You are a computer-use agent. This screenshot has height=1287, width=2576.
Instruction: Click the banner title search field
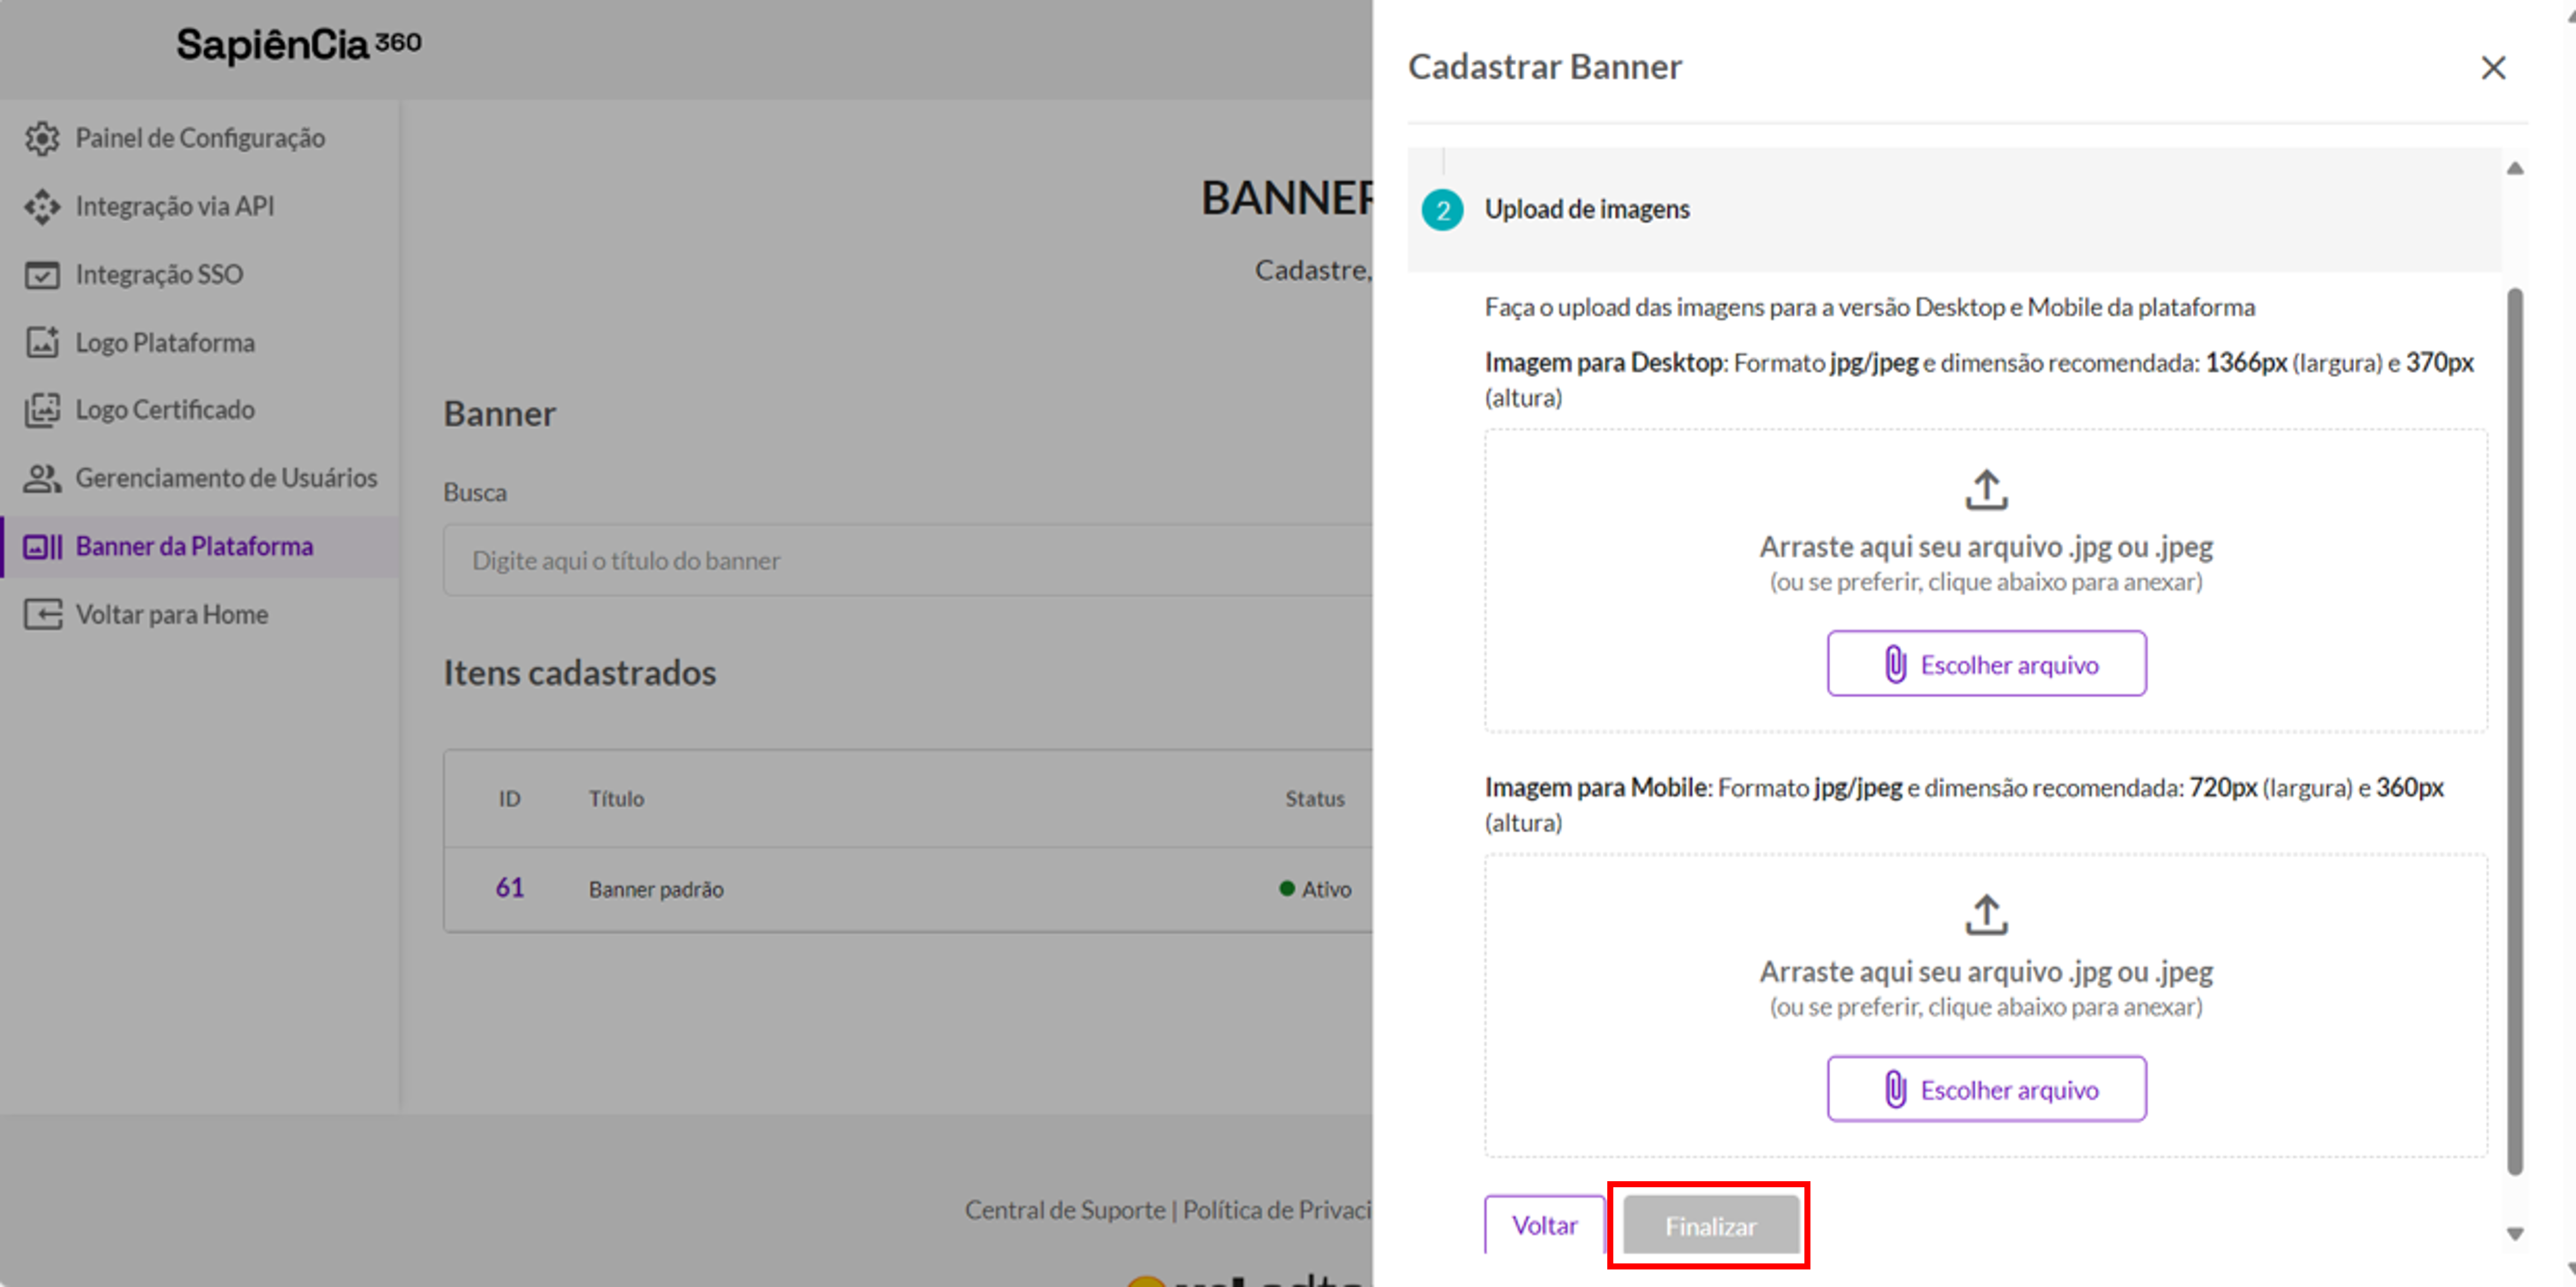click(908, 560)
